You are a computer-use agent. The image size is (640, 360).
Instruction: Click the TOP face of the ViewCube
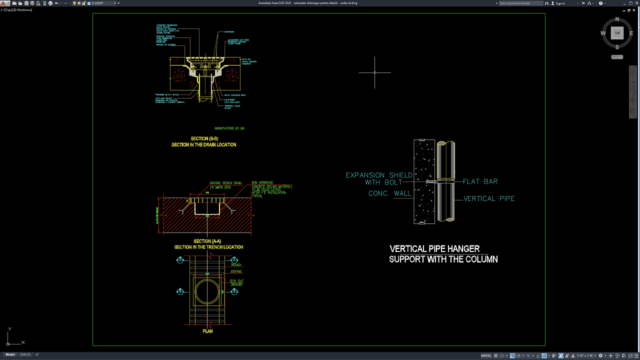[617, 33]
